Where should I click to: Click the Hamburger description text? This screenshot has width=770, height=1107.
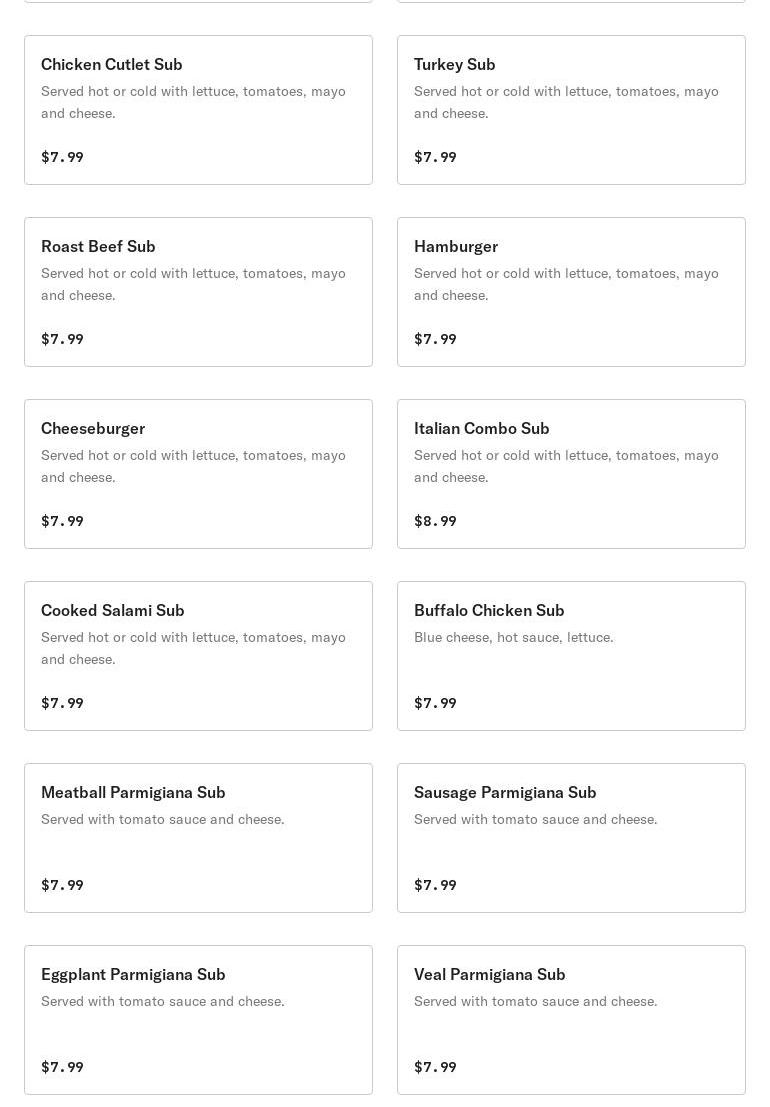pyautogui.click(x=566, y=284)
